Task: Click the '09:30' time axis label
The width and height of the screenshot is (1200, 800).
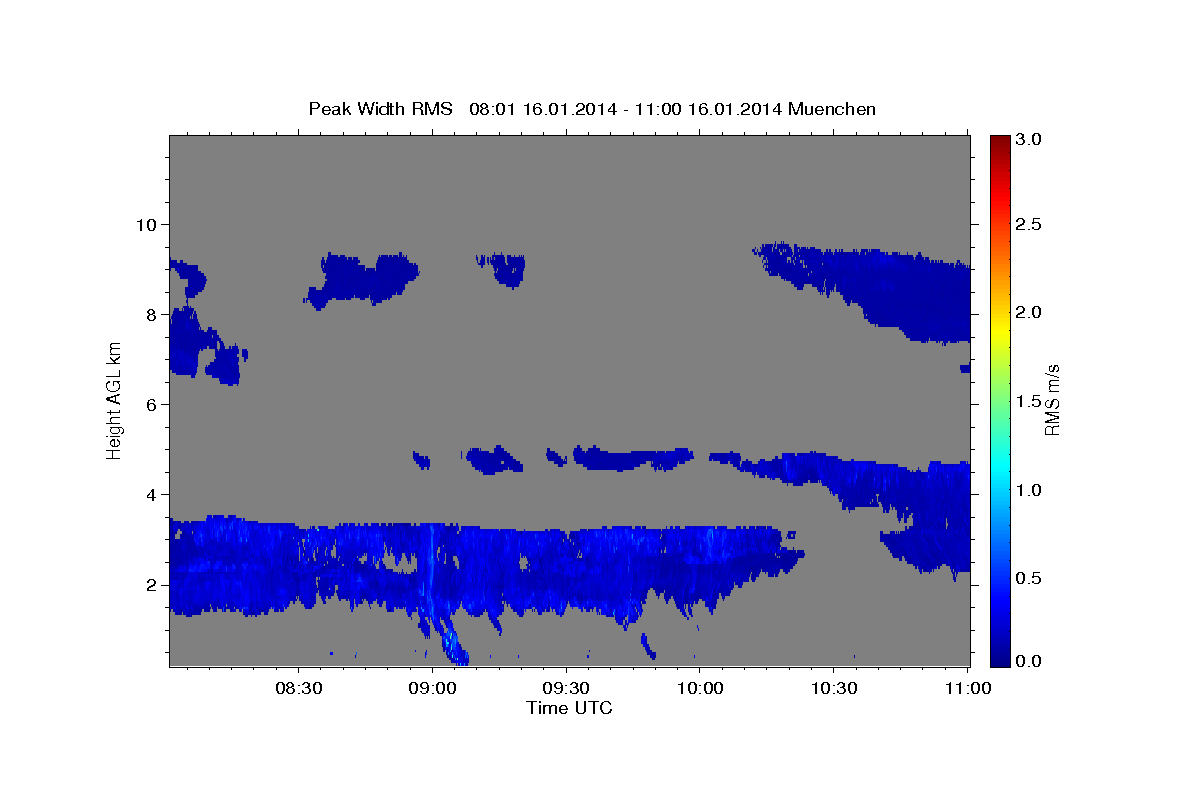Action: 566,689
